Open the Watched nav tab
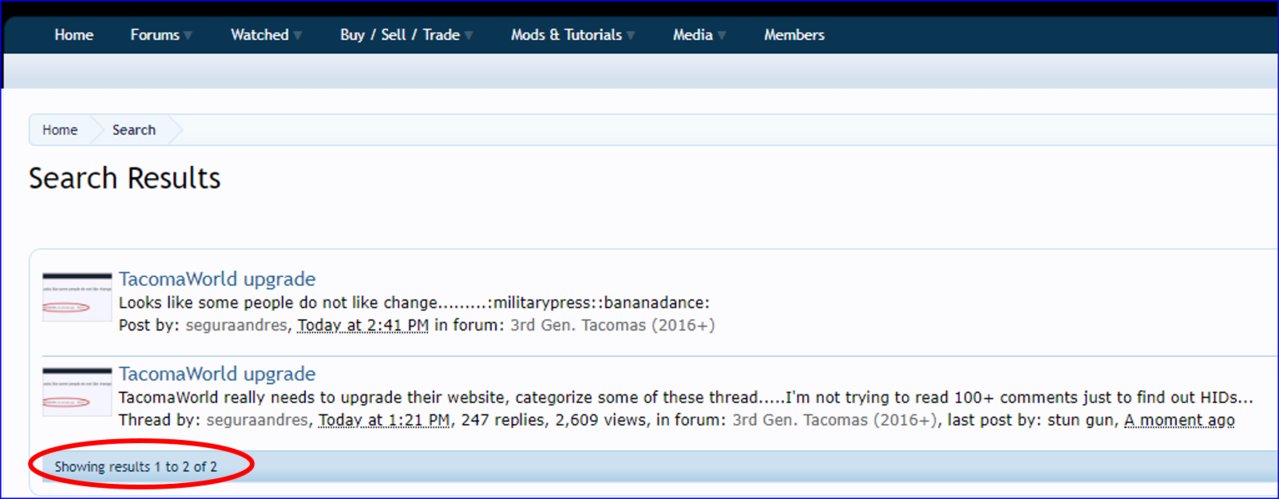The height and width of the screenshot is (499, 1279). [260, 35]
